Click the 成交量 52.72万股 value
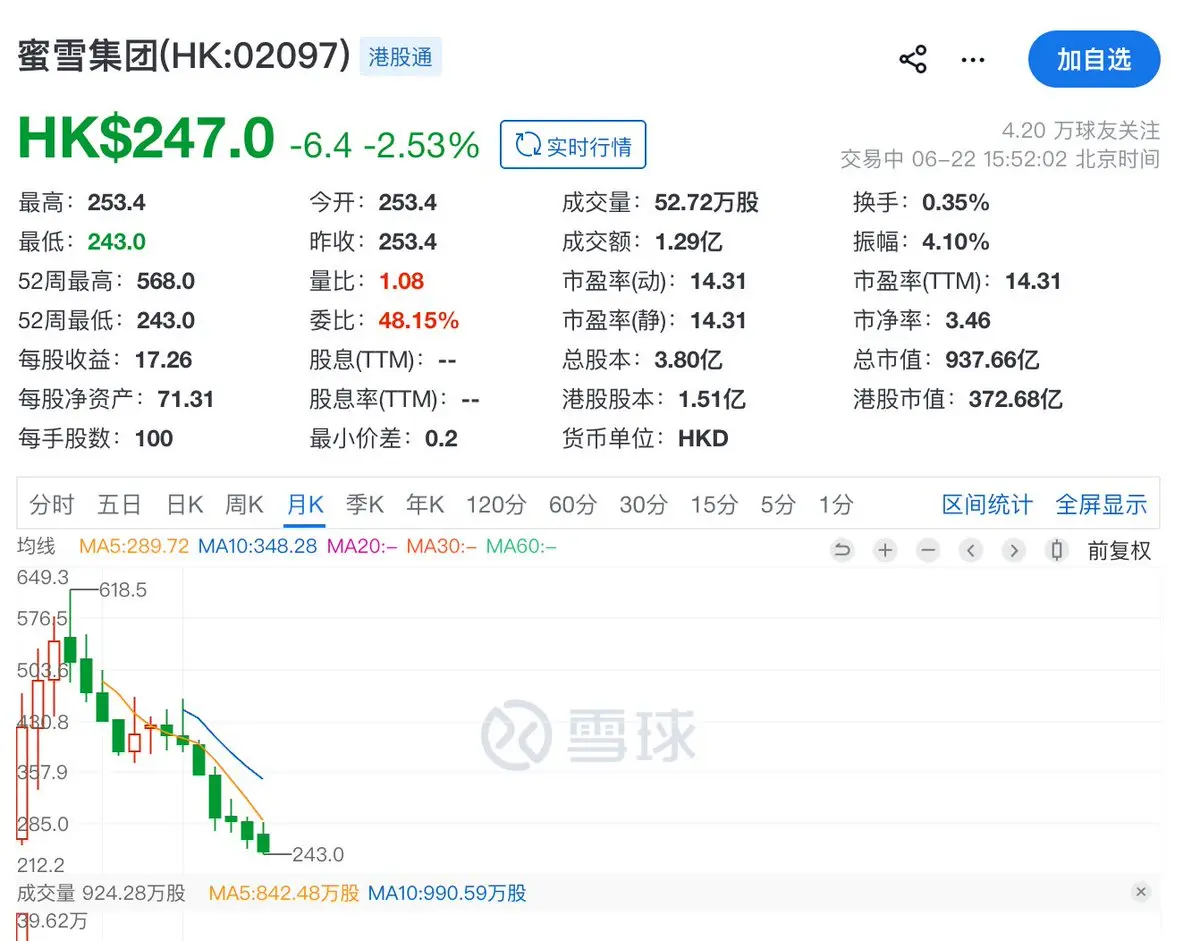The image size is (1200, 941). click(x=707, y=203)
